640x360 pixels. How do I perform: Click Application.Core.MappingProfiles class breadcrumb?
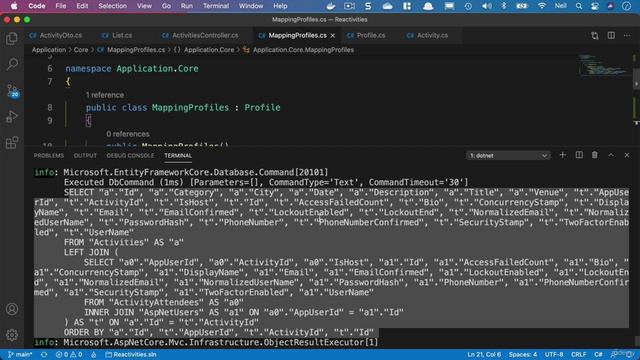click(298, 50)
